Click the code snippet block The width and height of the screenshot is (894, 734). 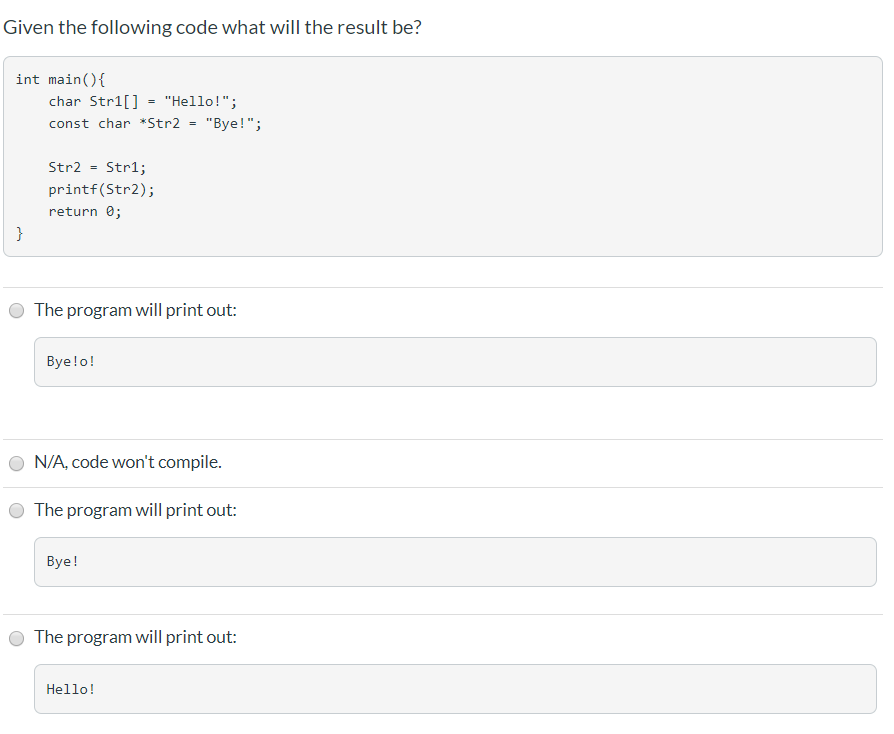[445, 155]
